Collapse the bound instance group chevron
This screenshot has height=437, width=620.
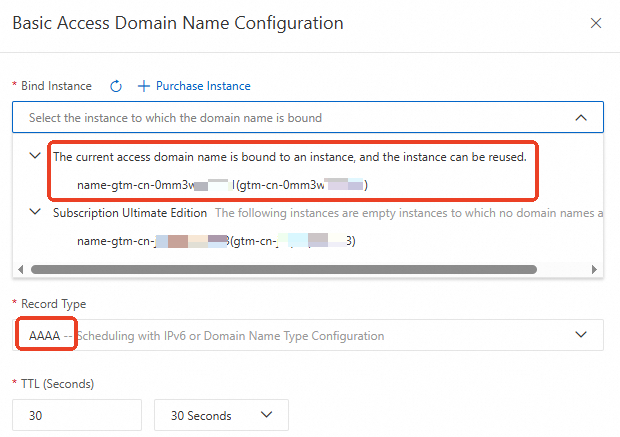[x=35, y=156]
